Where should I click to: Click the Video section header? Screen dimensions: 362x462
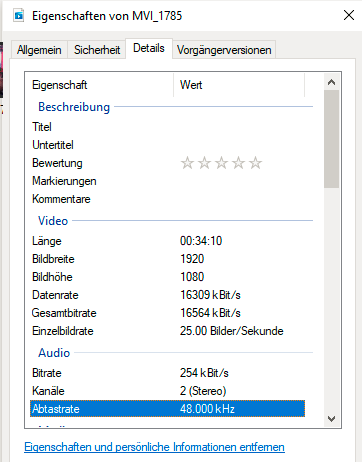[53, 221]
